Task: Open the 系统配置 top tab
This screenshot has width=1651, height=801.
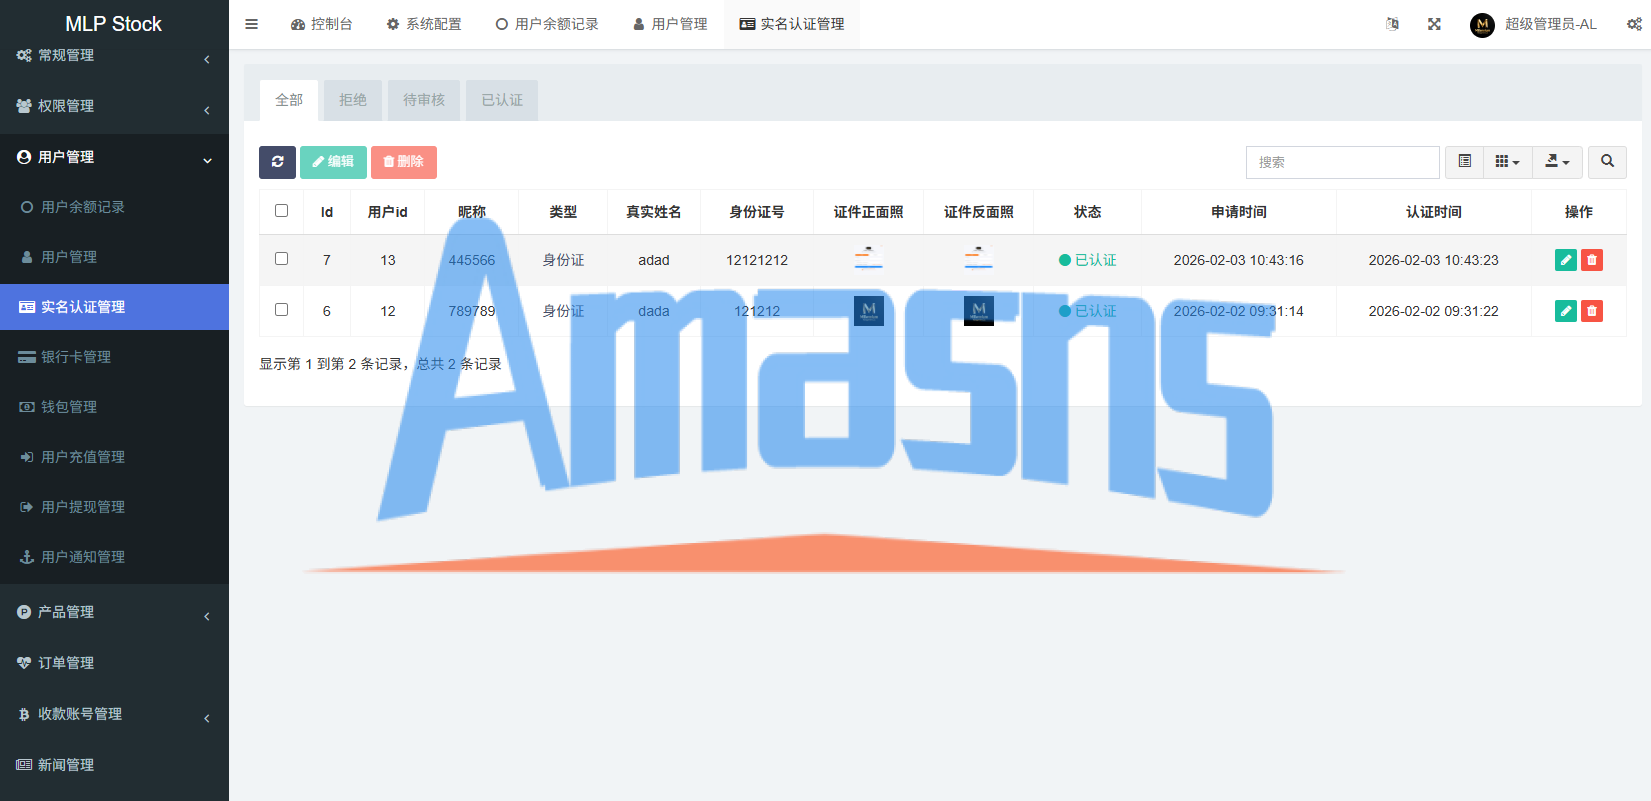Action: coord(424,24)
